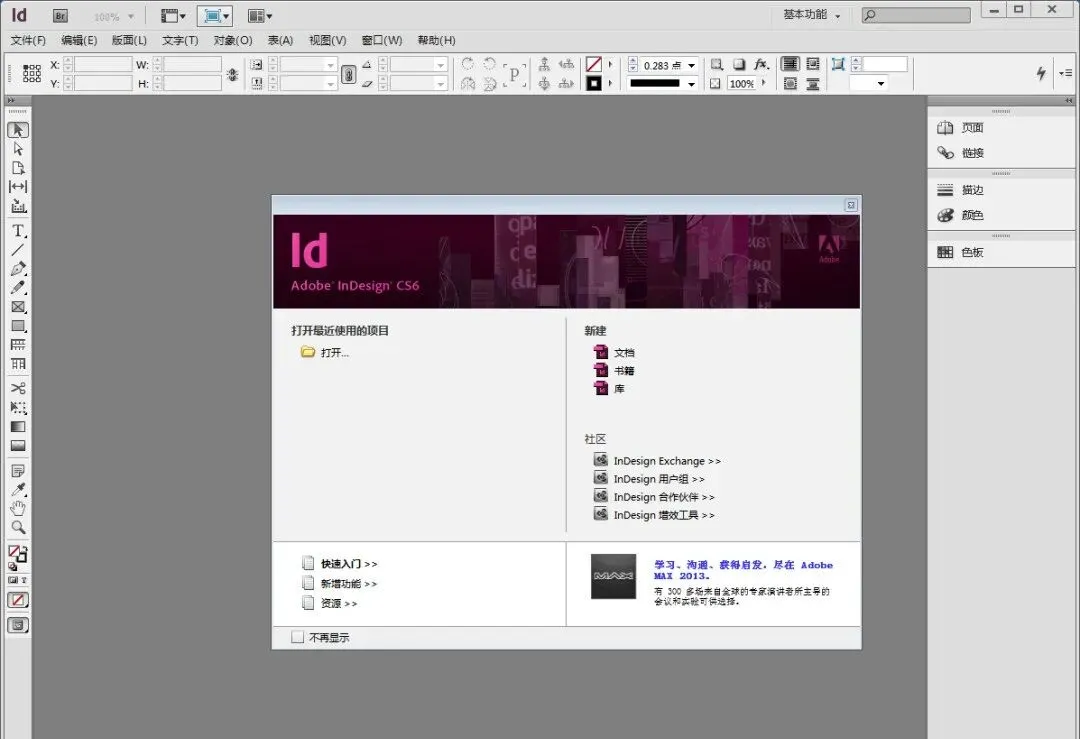Select the Direct Selection tool
1080x739 pixels.
18,149
